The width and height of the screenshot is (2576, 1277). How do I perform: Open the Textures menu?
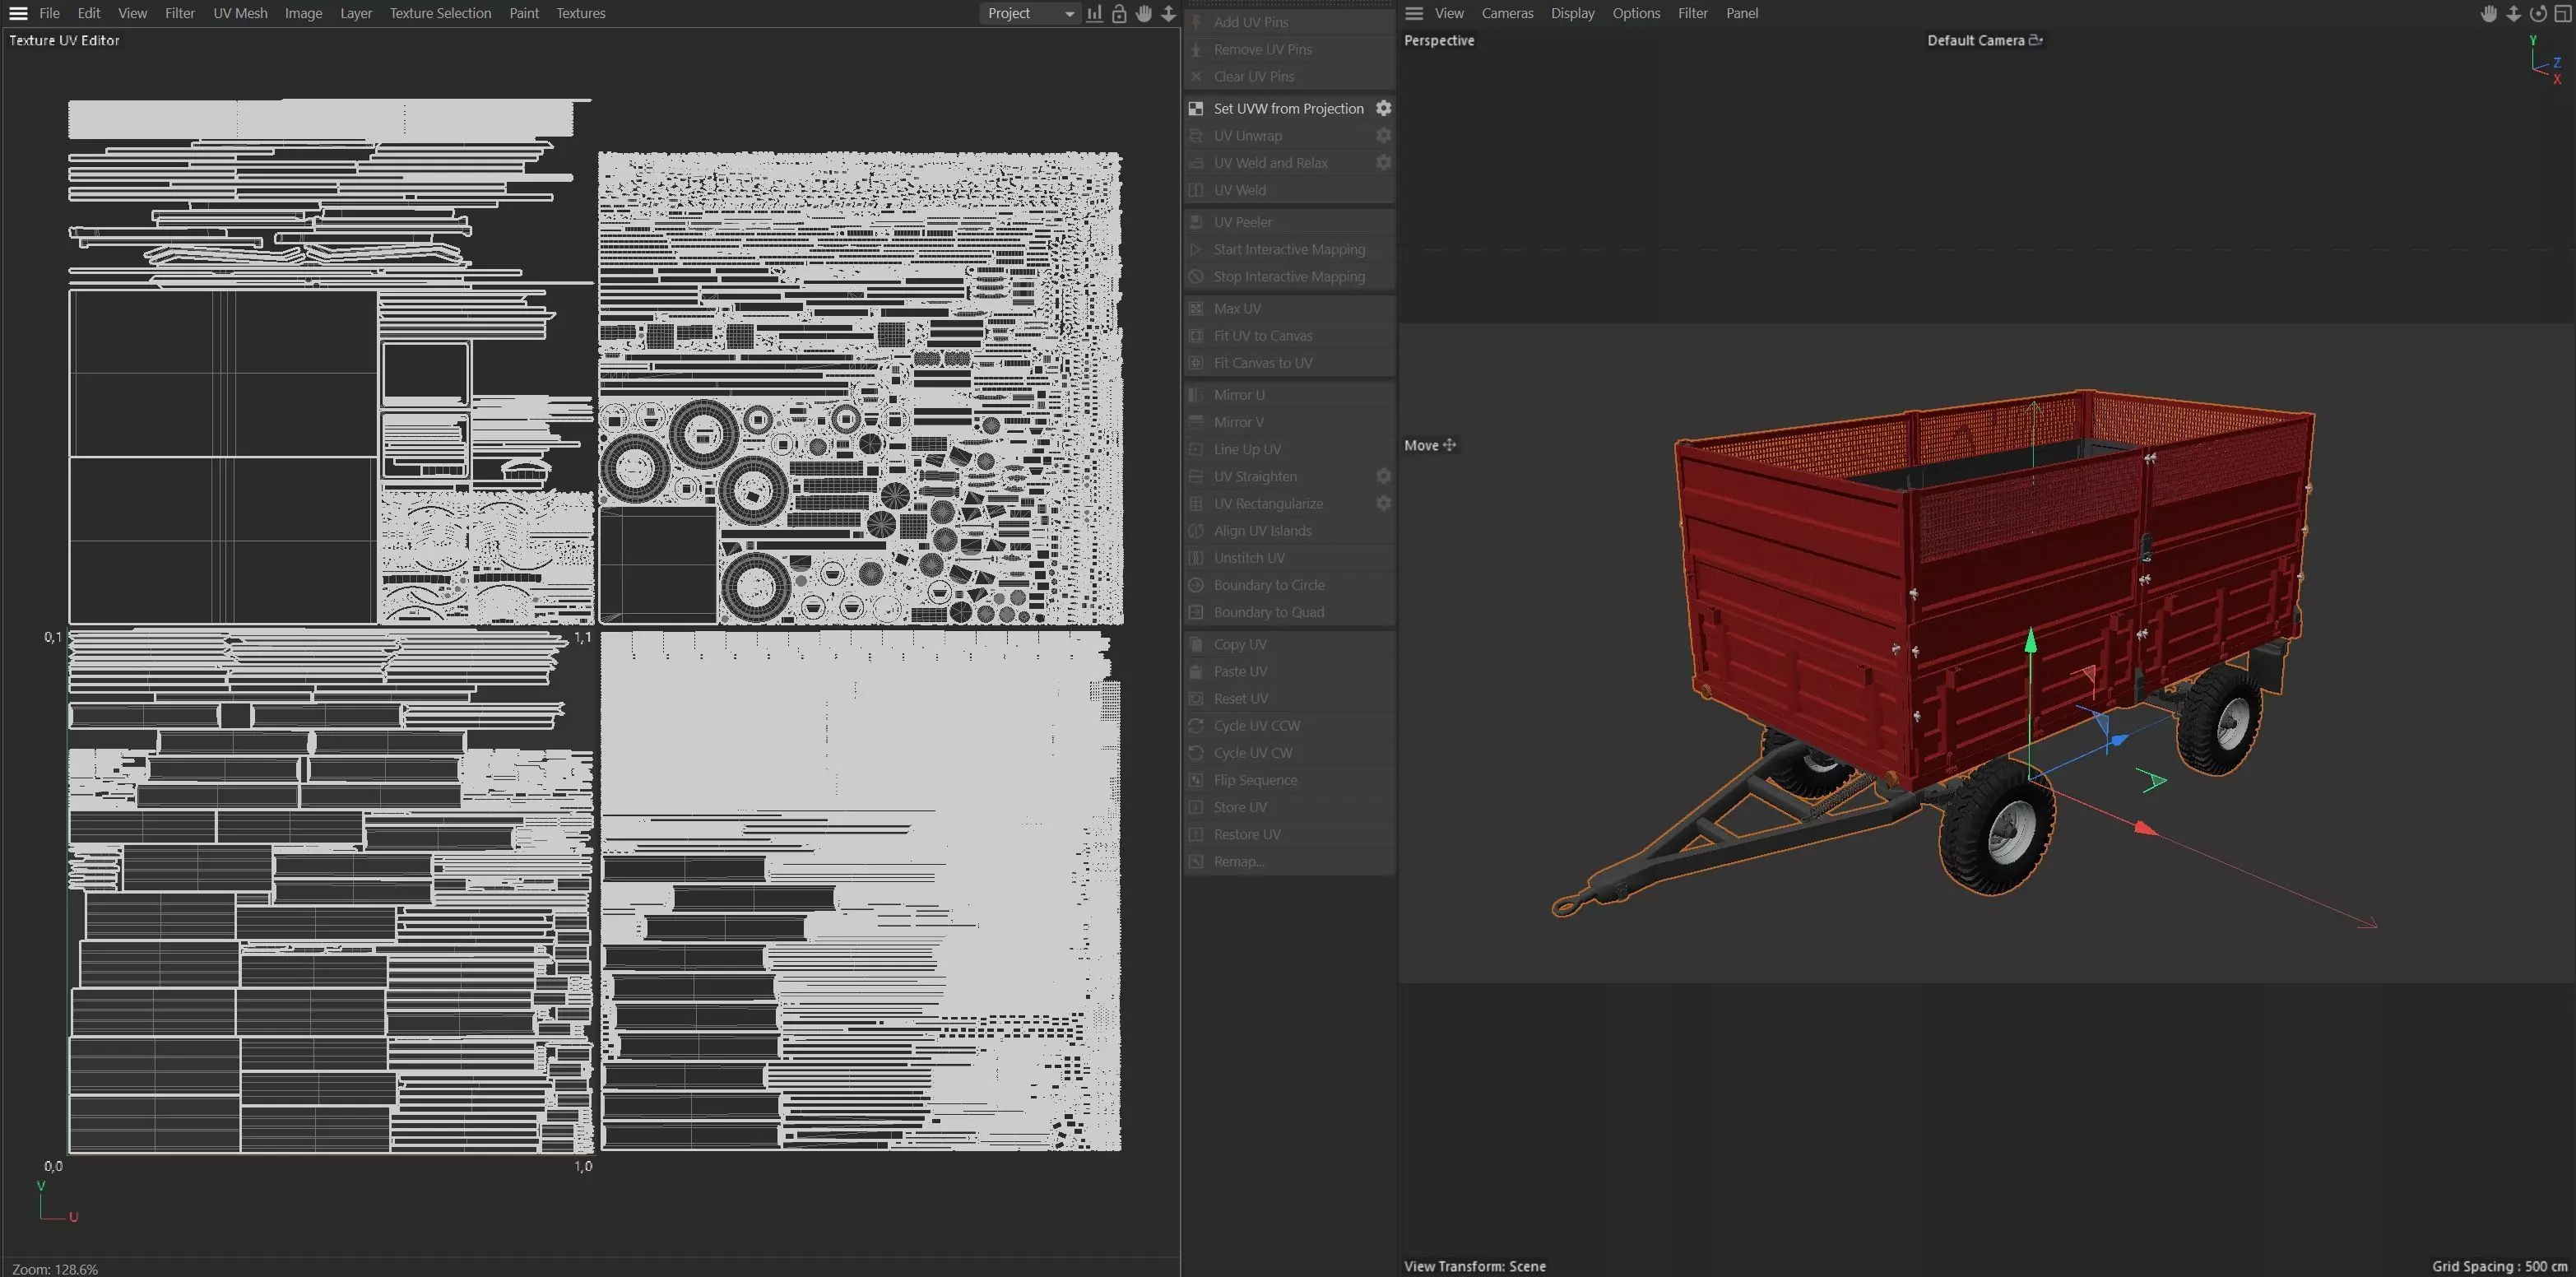click(581, 13)
